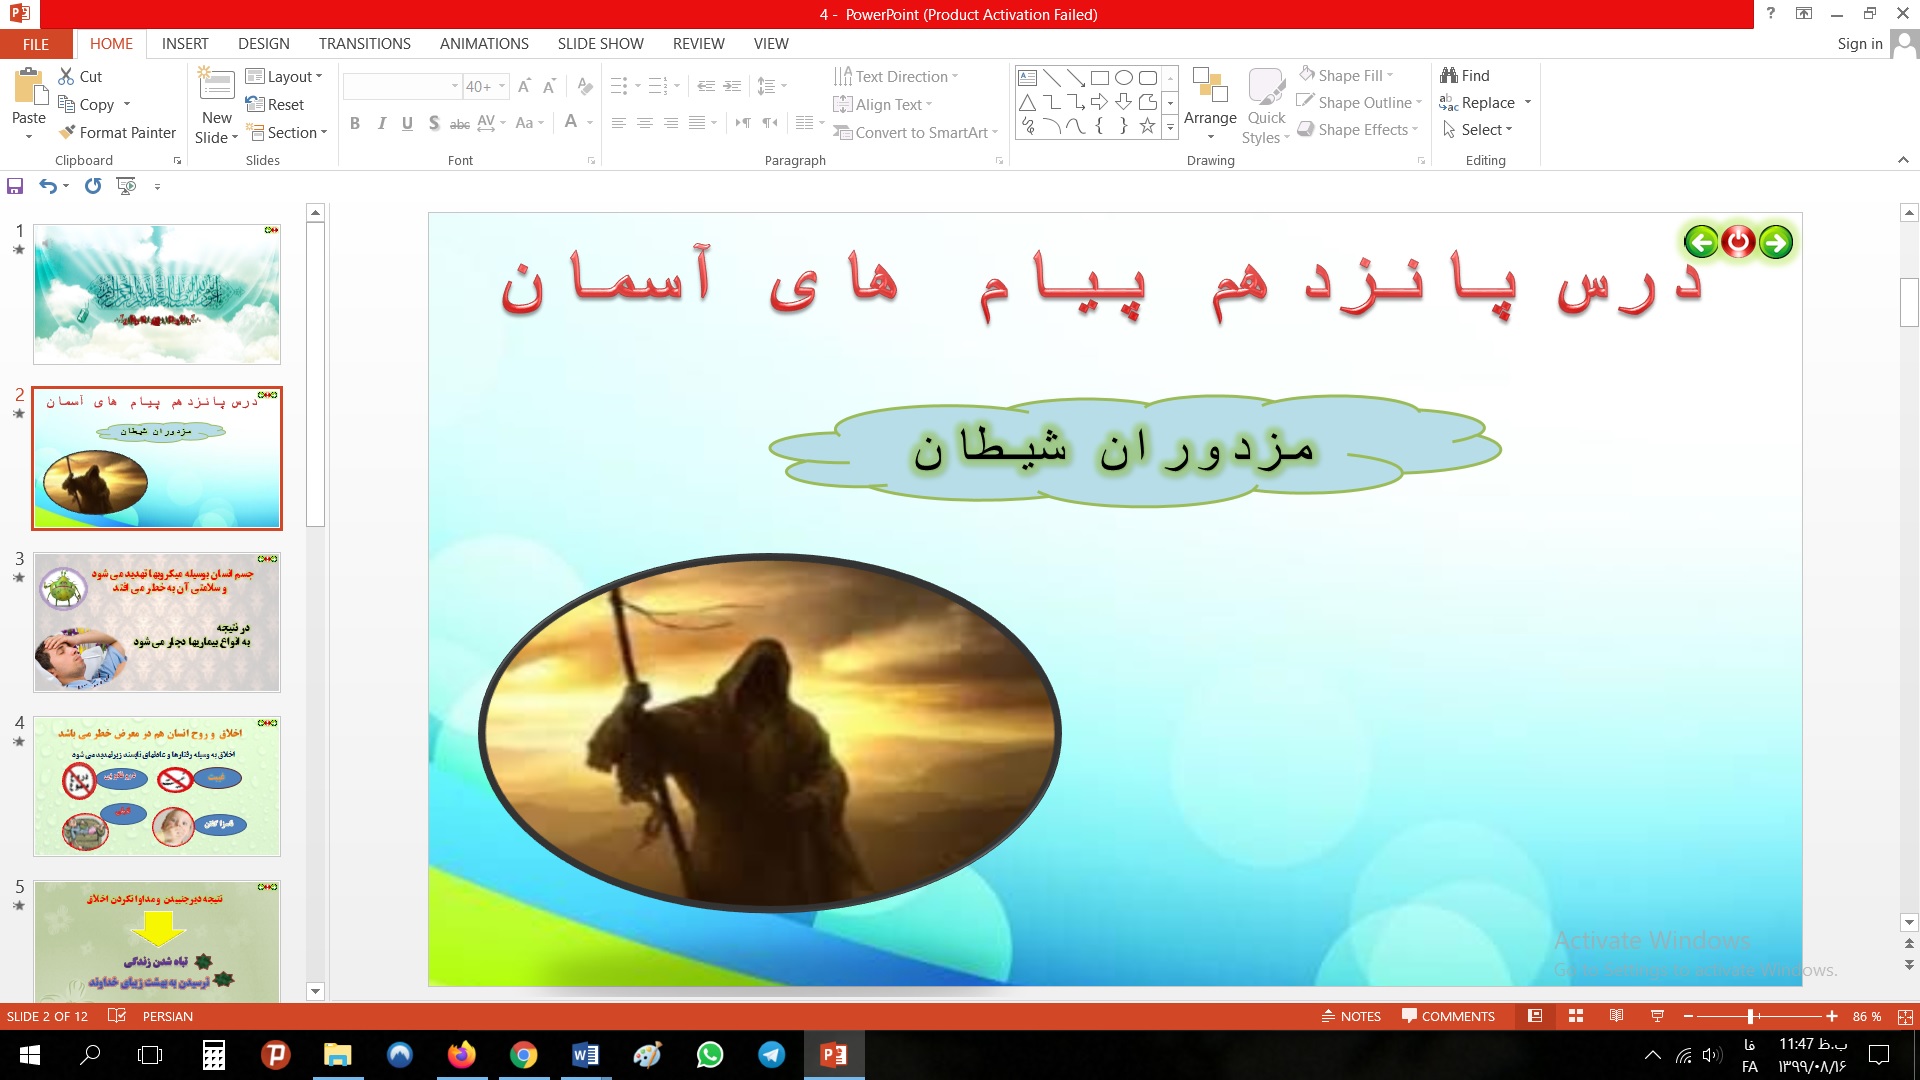Screen dimensions: 1920x1080
Task: Click the Save icon in quick access toolbar
Action: 15,186
